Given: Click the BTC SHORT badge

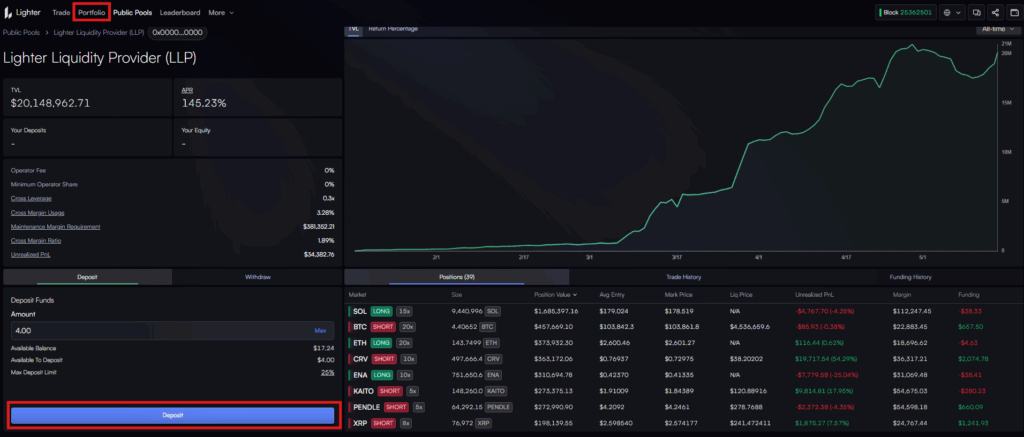Looking at the screenshot, I should pos(383,326).
